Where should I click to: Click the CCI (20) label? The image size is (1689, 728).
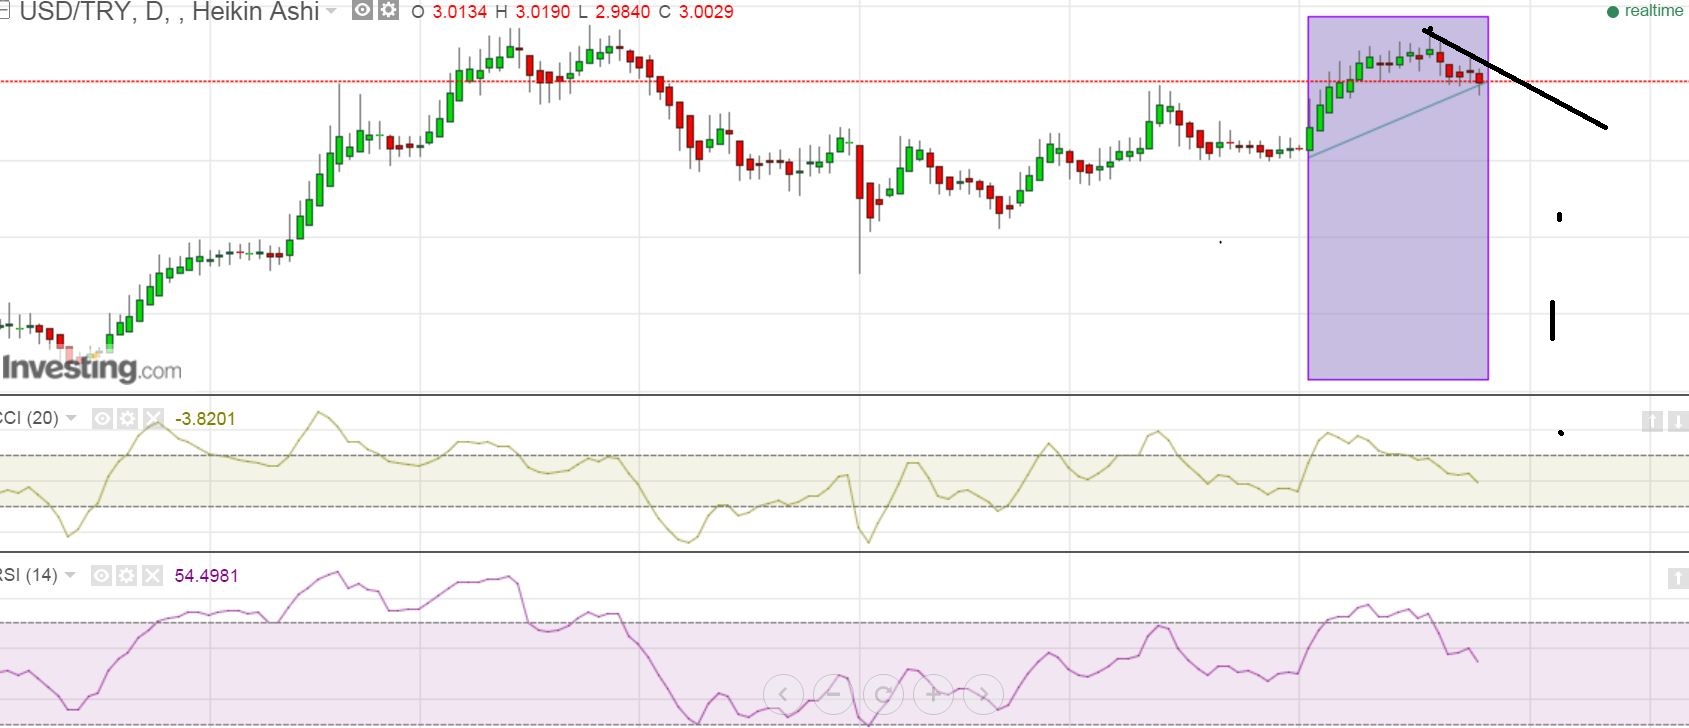click(x=29, y=418)
